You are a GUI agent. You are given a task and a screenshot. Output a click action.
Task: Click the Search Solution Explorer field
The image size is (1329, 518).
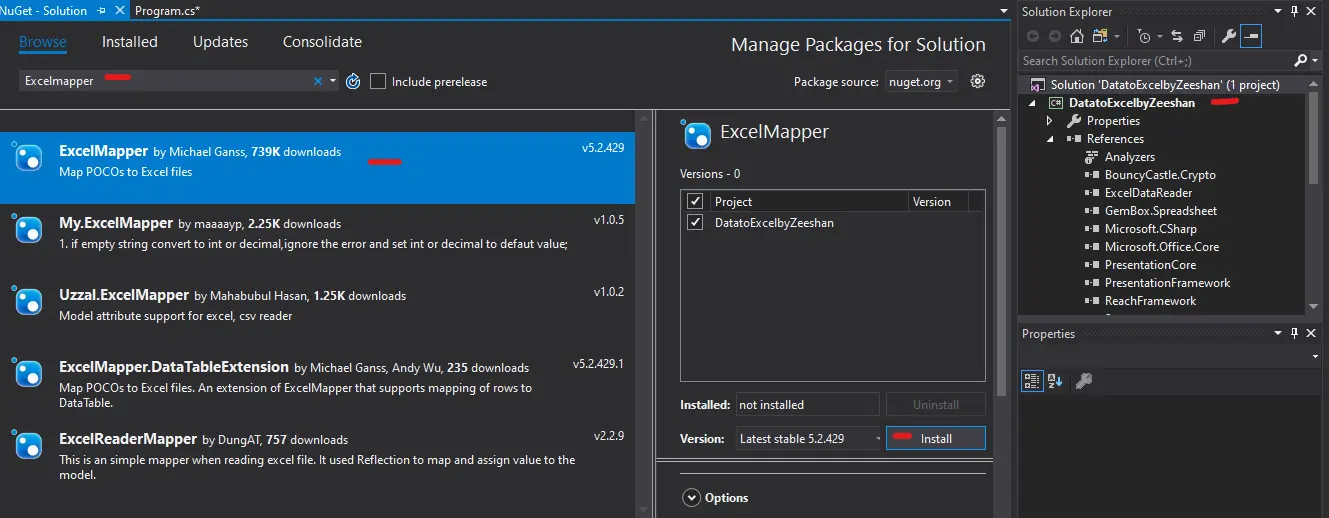tap(1155, 61)
